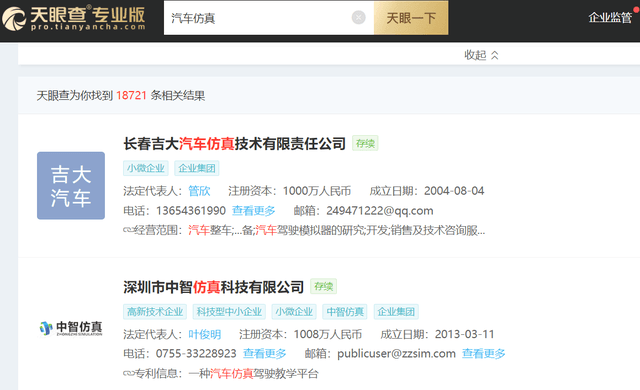The height and width of the screenshot is (390, 640).
Task: Select registered capital 1008万人民币
Action: (x=328, y=335)
